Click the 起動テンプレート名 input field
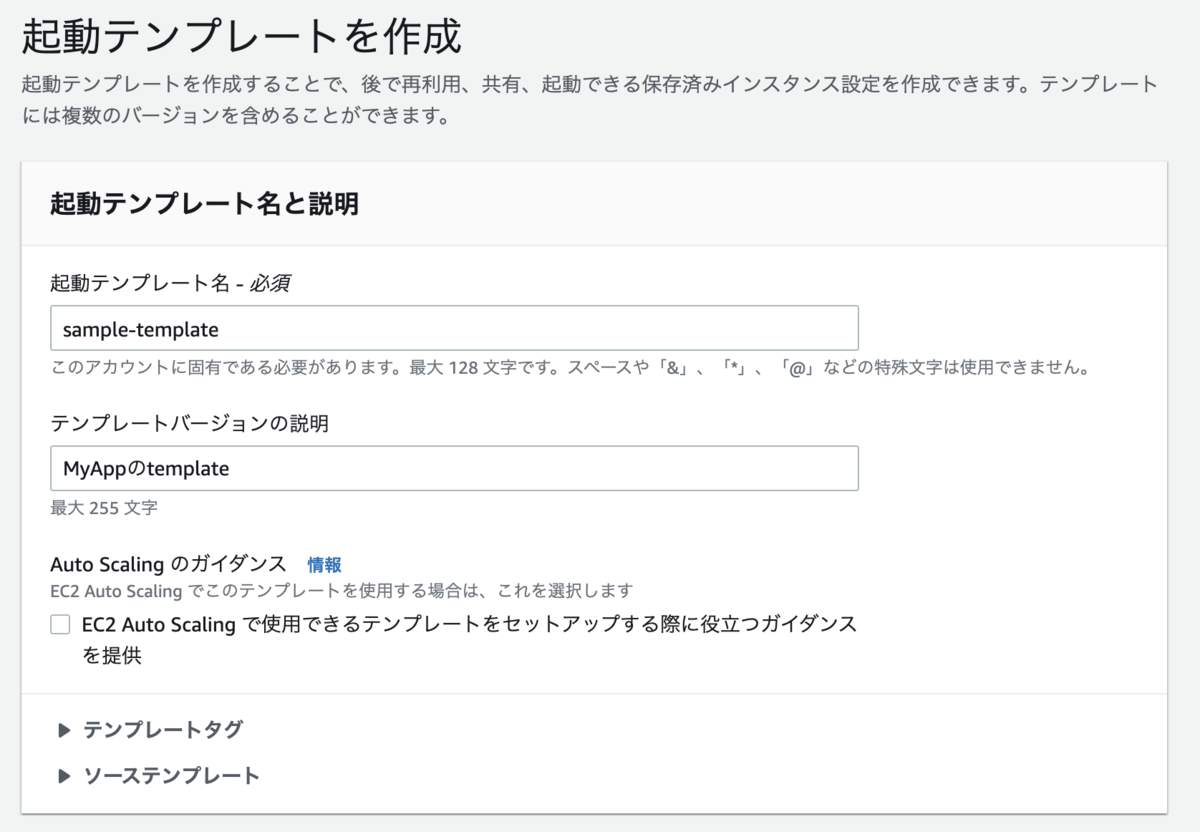This screenshot has width=1200, height=832. point(455,327)
